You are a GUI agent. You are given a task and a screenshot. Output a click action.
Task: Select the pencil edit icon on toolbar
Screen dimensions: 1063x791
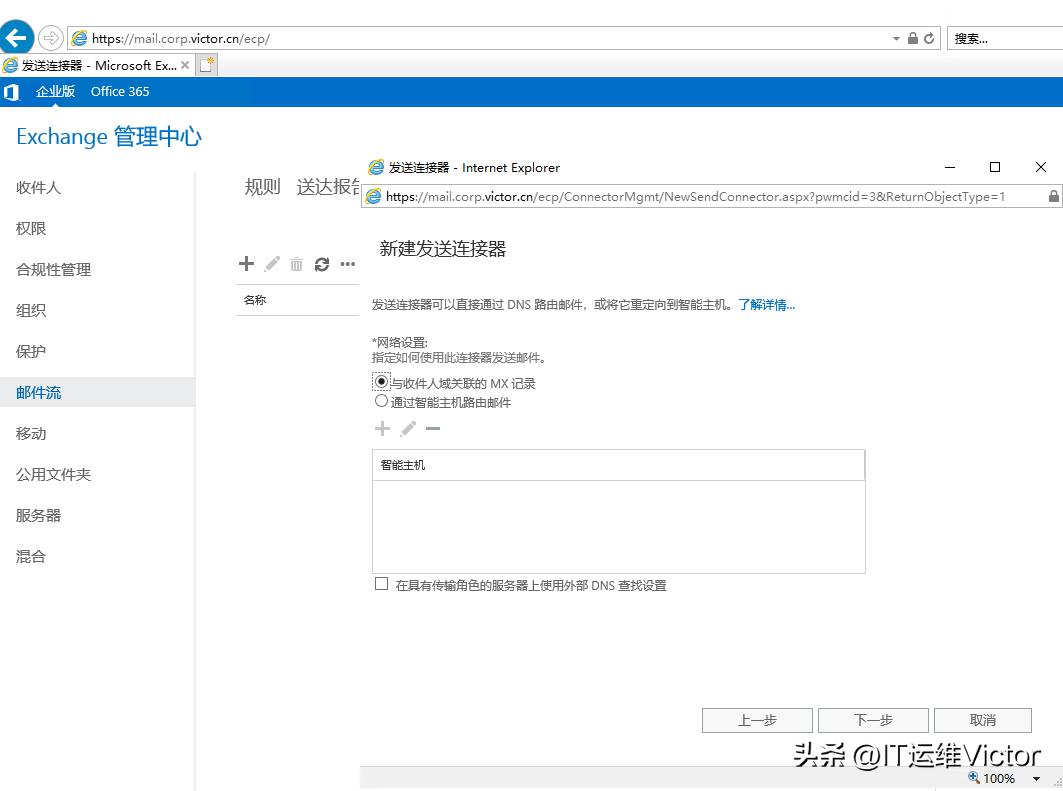point(271,264)
